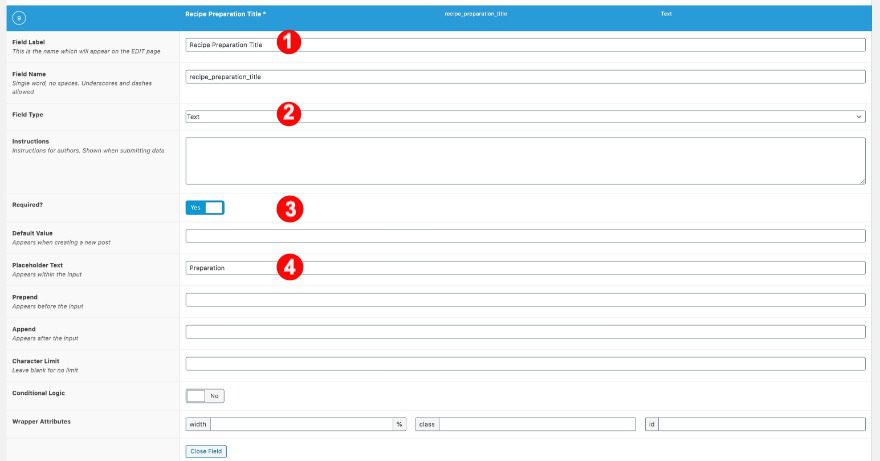Click the Character Limit input field

pos(525,364)
